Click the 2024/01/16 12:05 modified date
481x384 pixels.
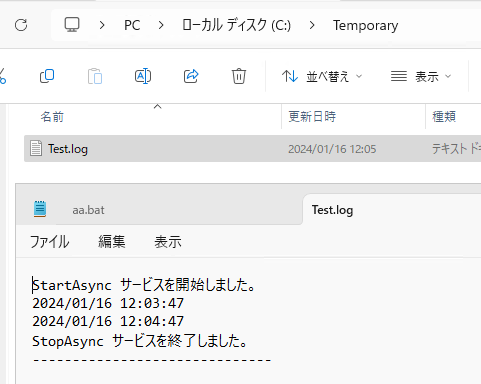[x=332, y=149]
